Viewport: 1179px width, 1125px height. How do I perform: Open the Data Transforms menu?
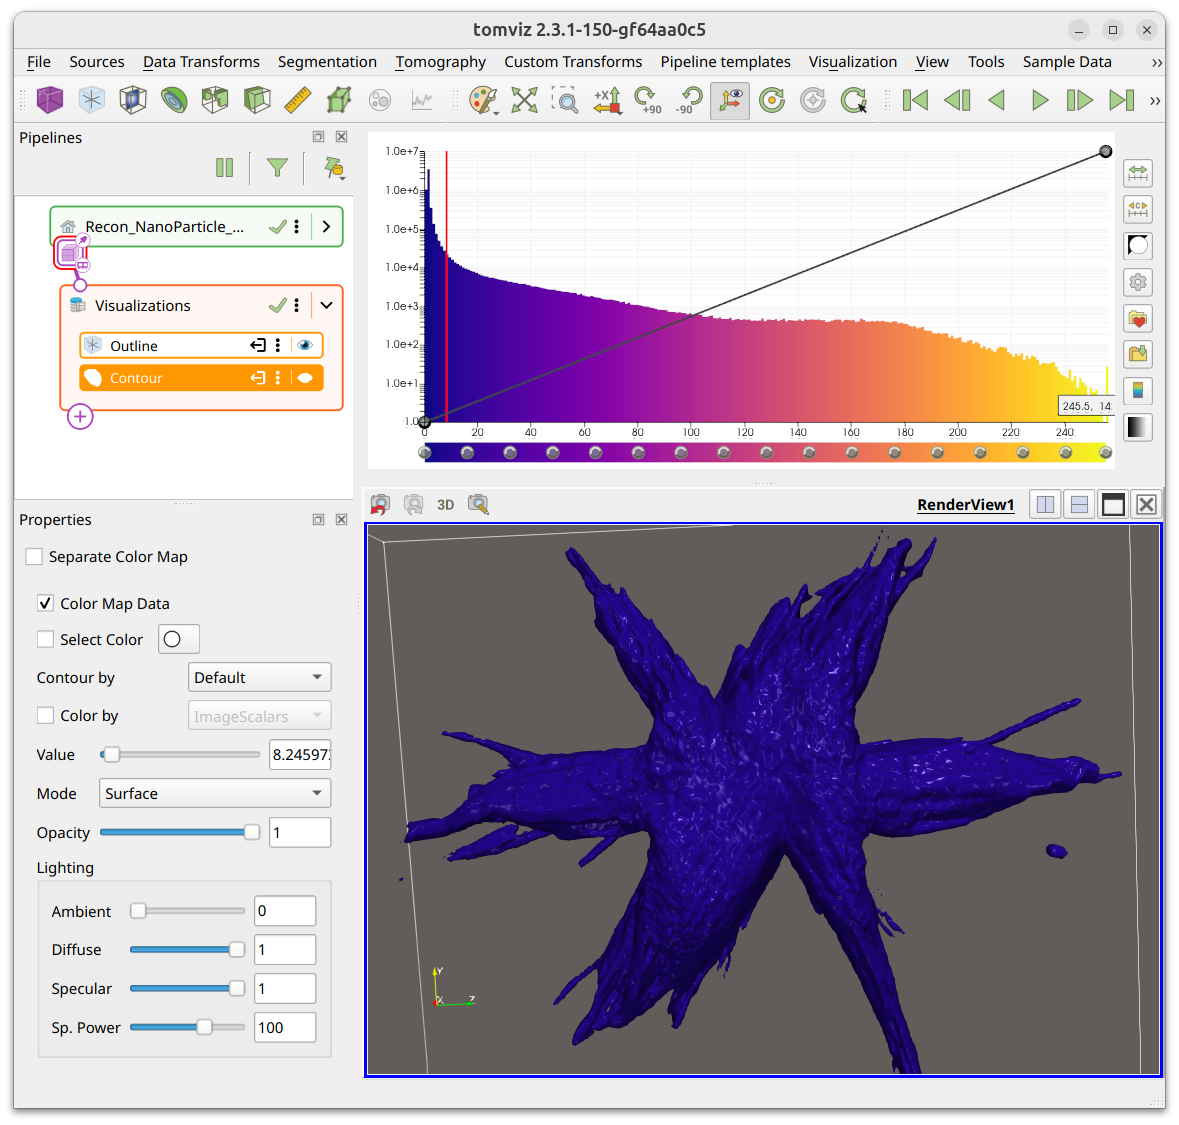point(201,62)
